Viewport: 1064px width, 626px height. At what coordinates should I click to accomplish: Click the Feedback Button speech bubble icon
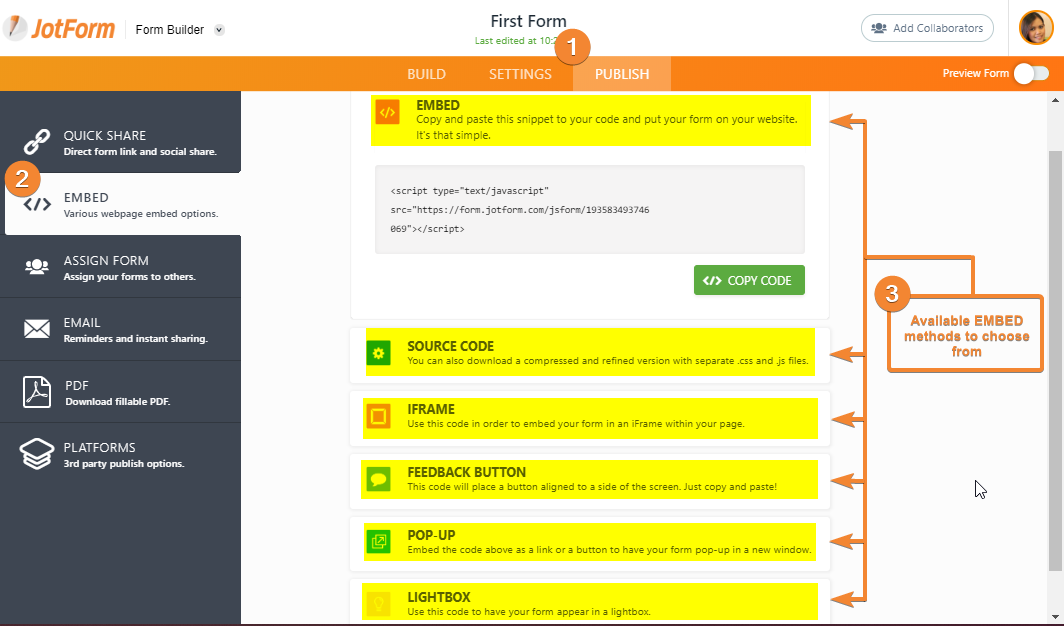pyautogui.click(x=378, y=479)
